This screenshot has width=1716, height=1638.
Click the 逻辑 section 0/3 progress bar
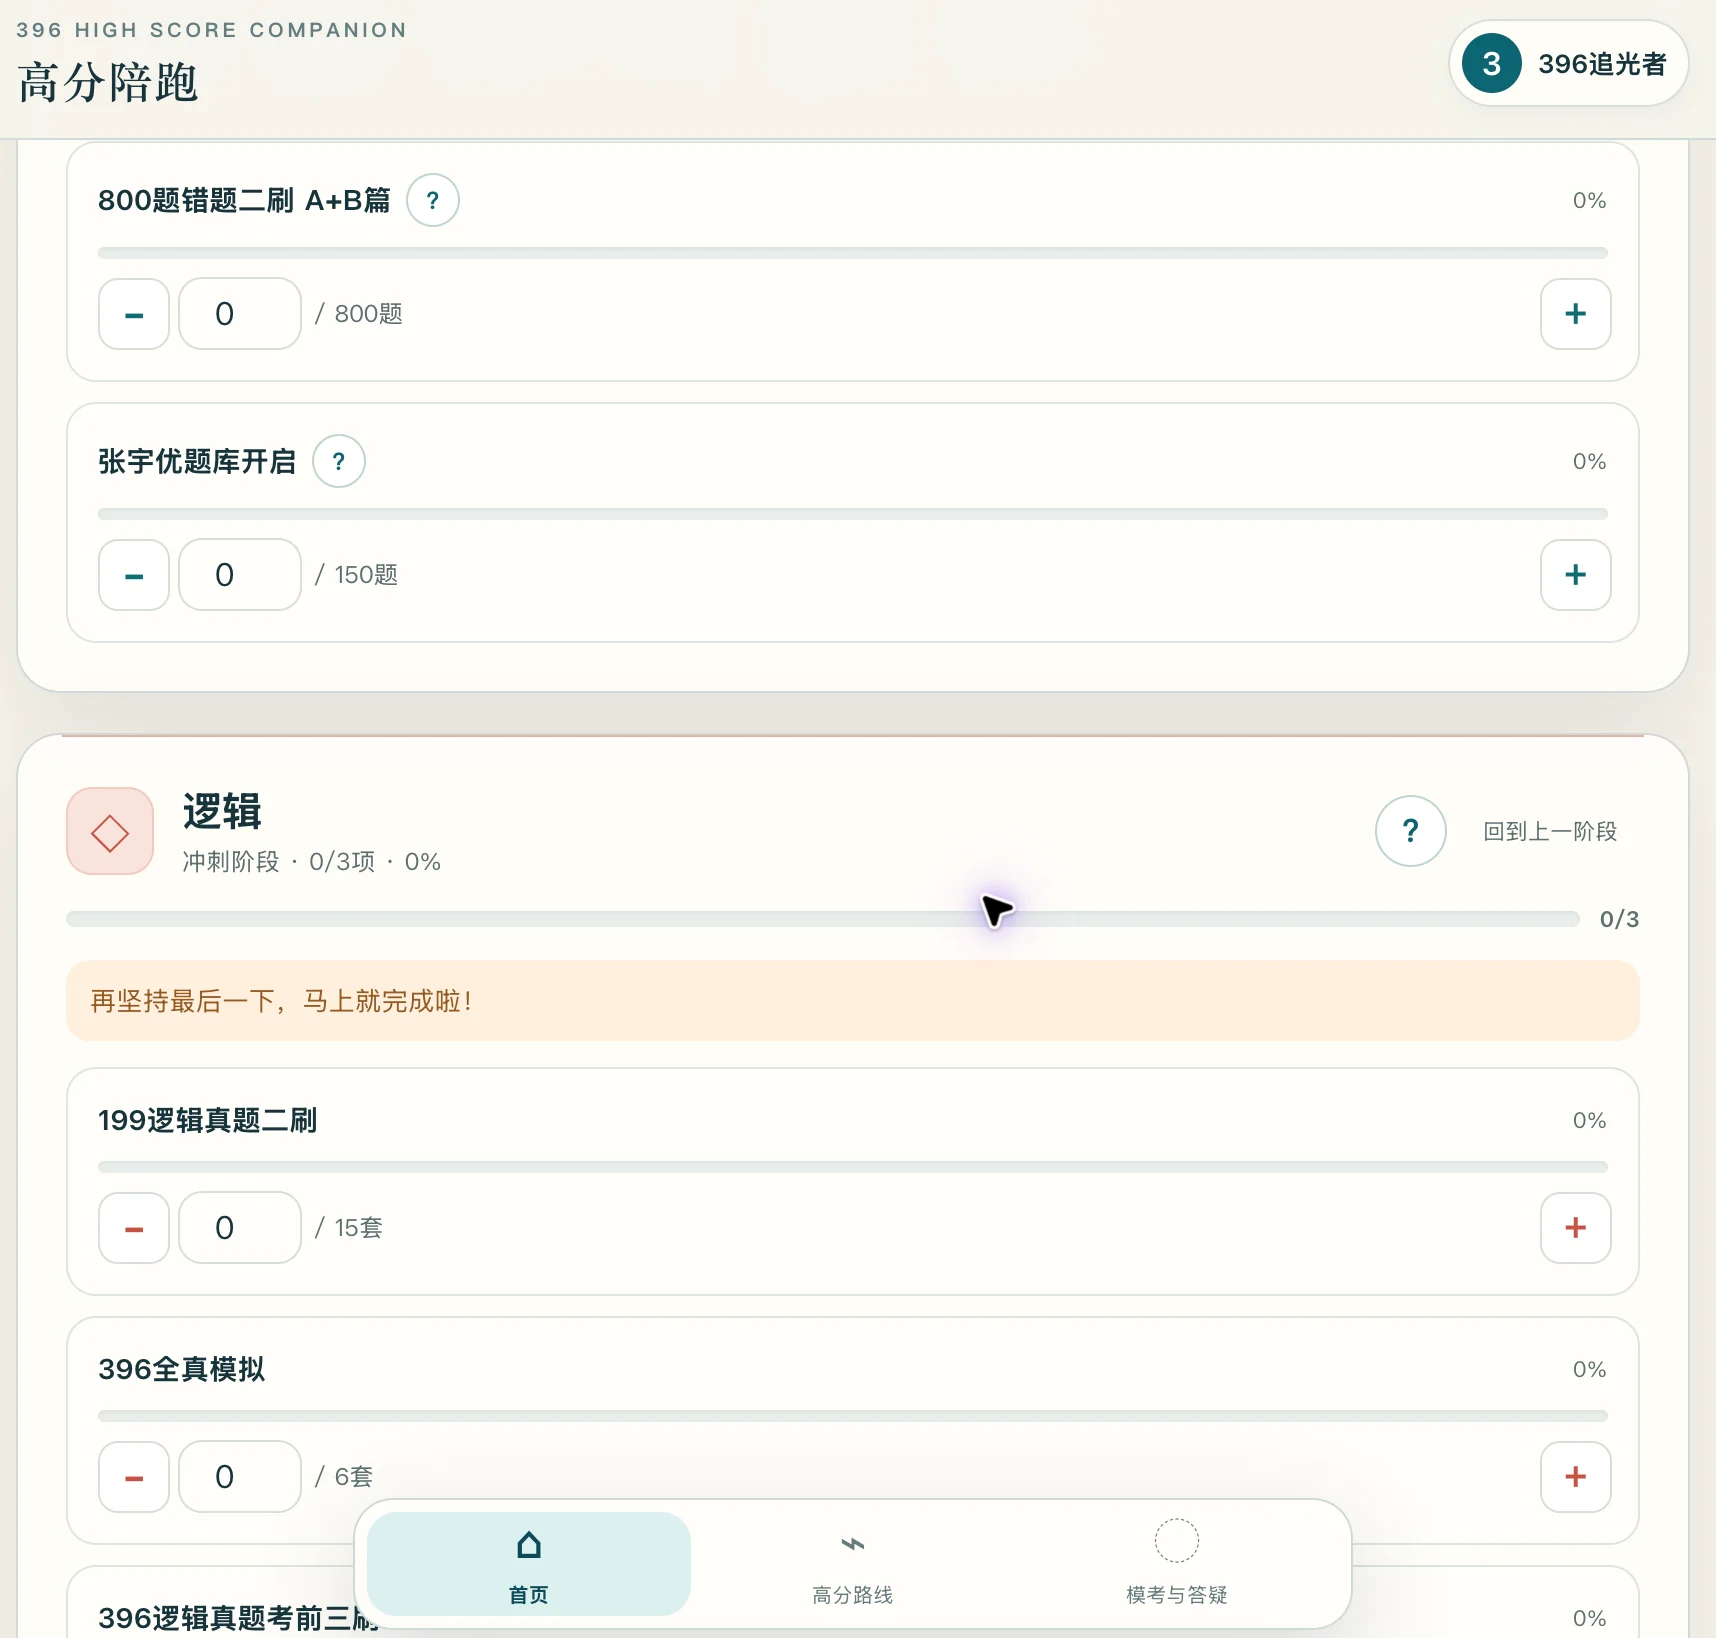pyautogui.click(x=823, y=919)
